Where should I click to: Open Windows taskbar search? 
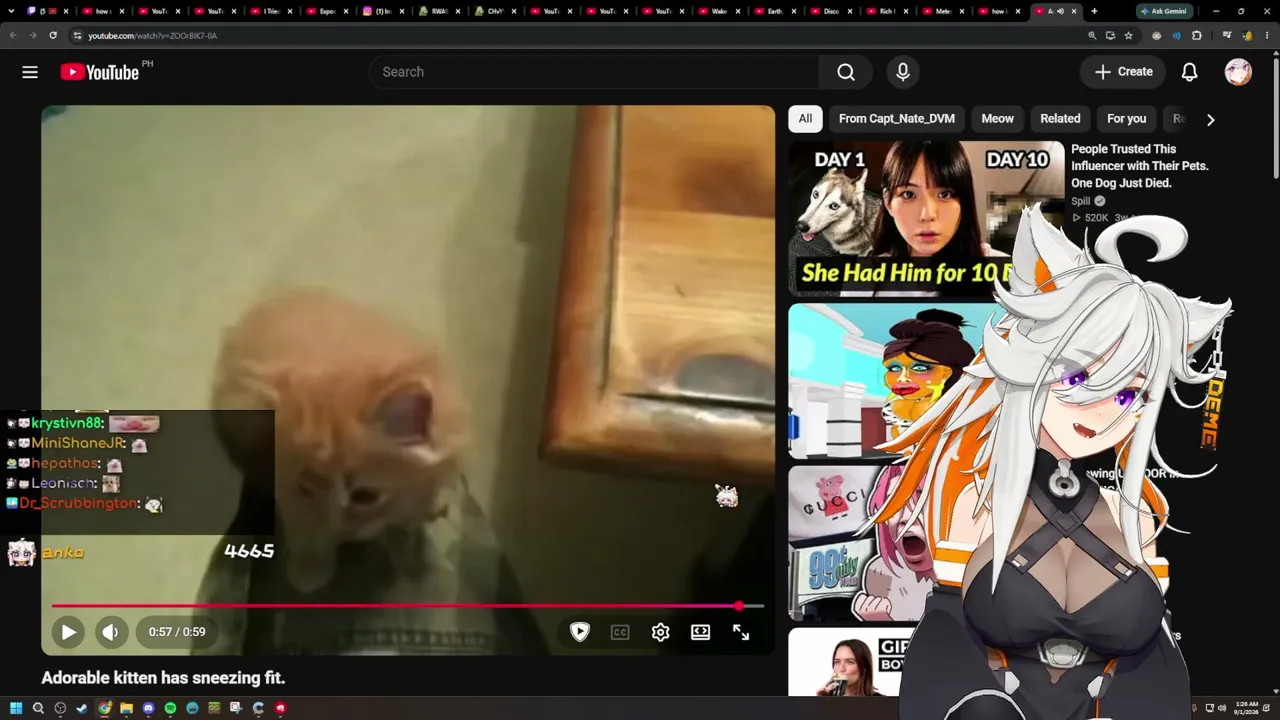pyautogui.click(x=38, y=708)
